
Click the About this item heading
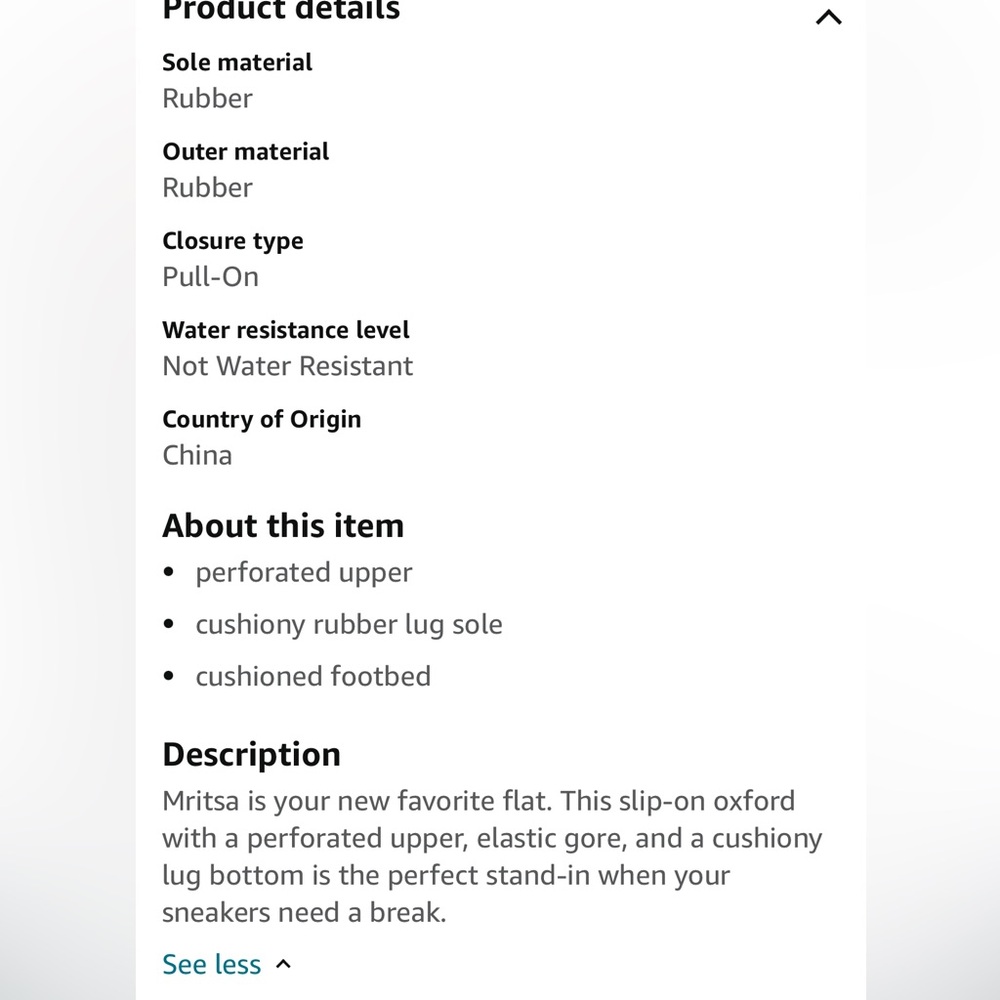click(283, 526)
